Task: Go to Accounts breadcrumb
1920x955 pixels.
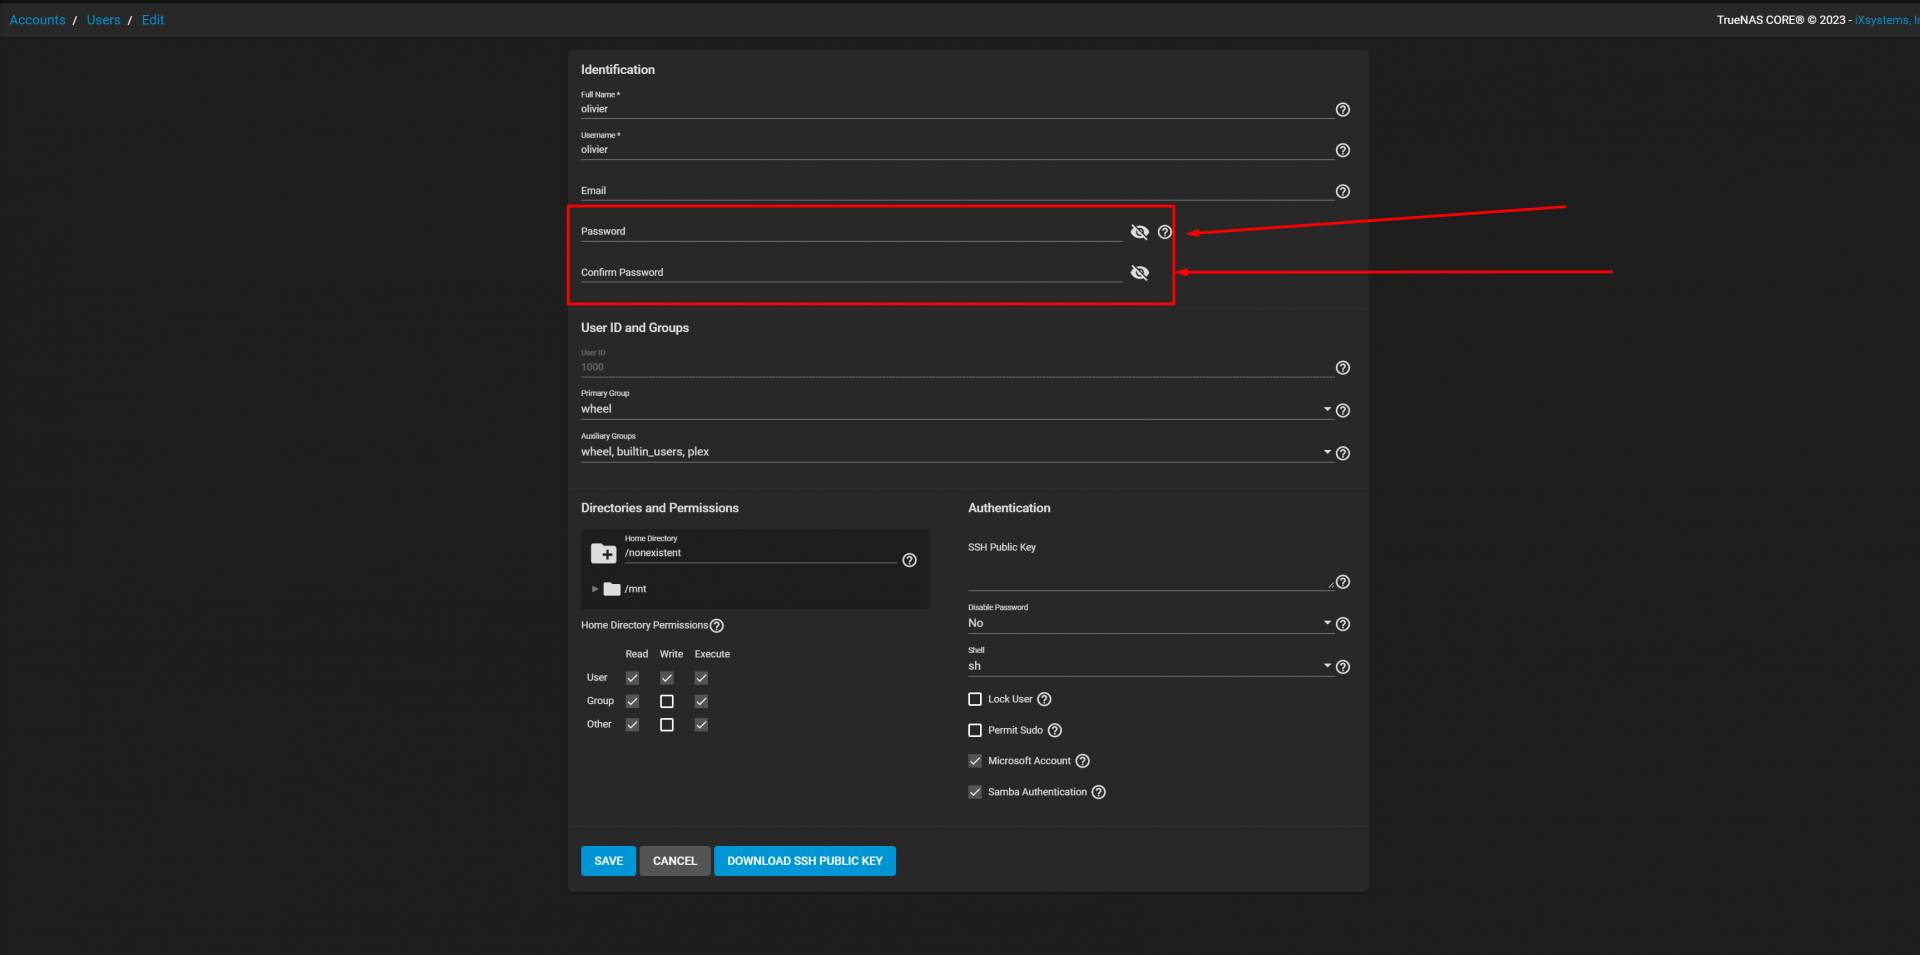Action: (37, 20)
